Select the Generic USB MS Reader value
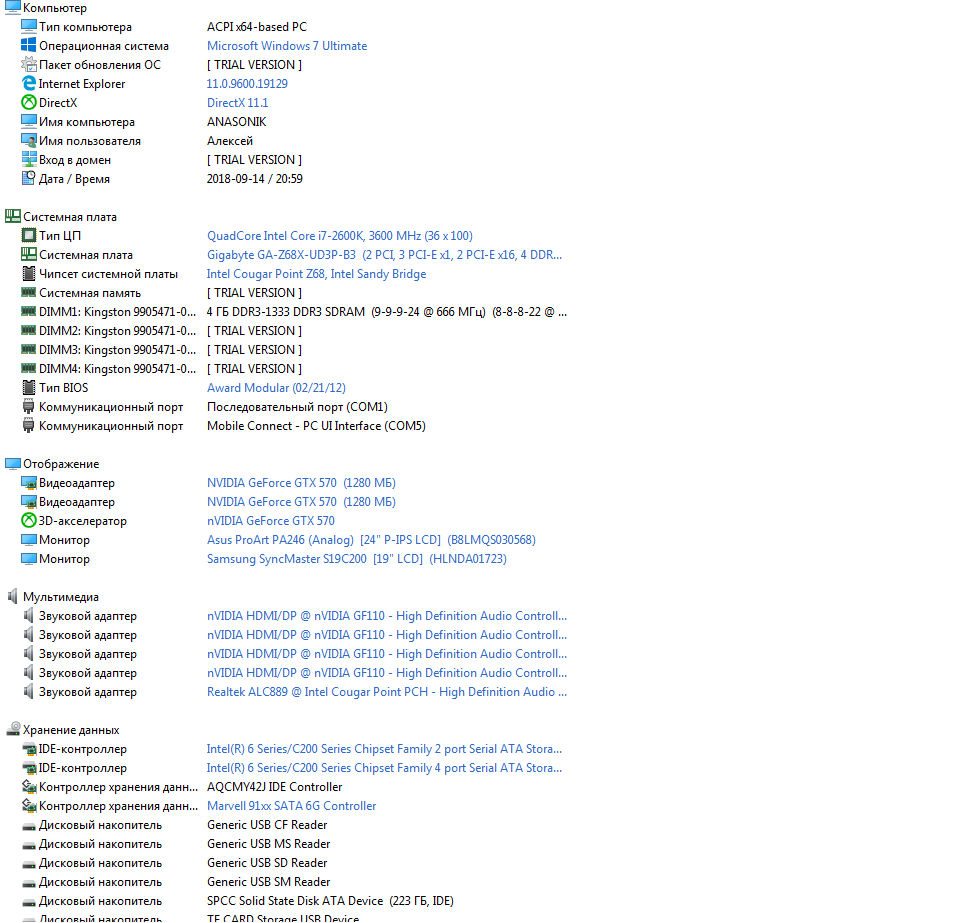Viewport: 972px width, 923px height. pos(268,844)
